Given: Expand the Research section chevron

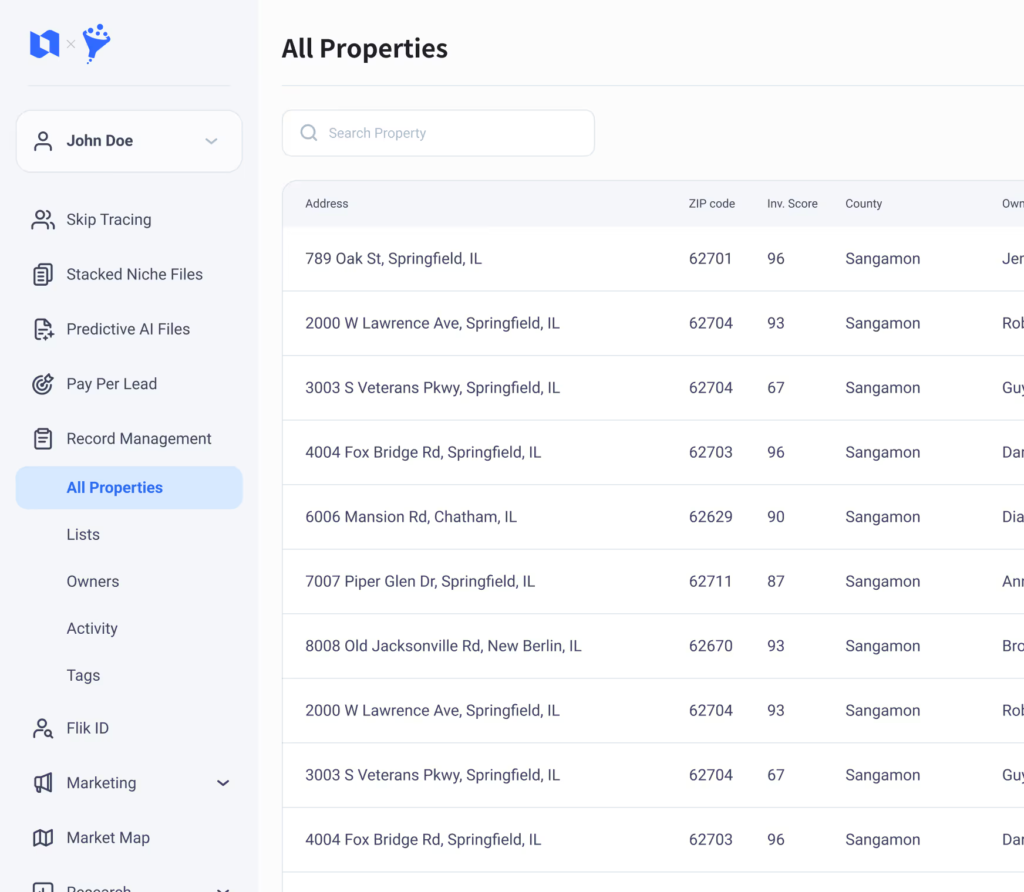Looking at the screenshot, I should 223,887.
